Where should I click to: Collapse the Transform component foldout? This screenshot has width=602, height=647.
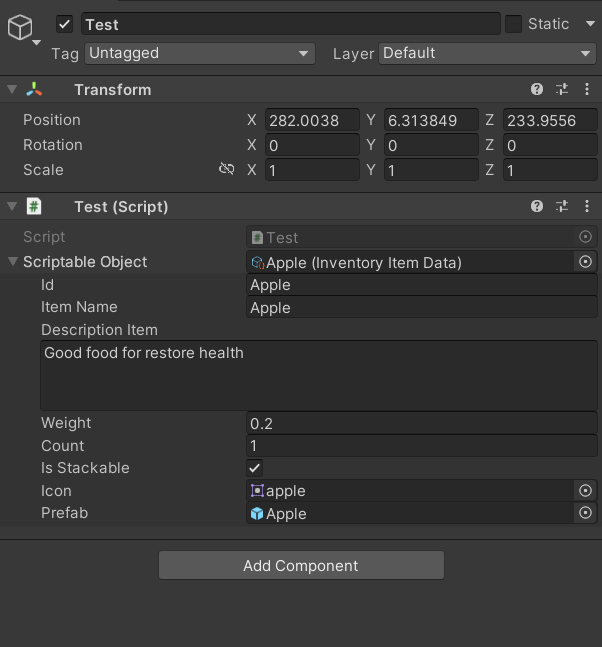click(12, 89)
